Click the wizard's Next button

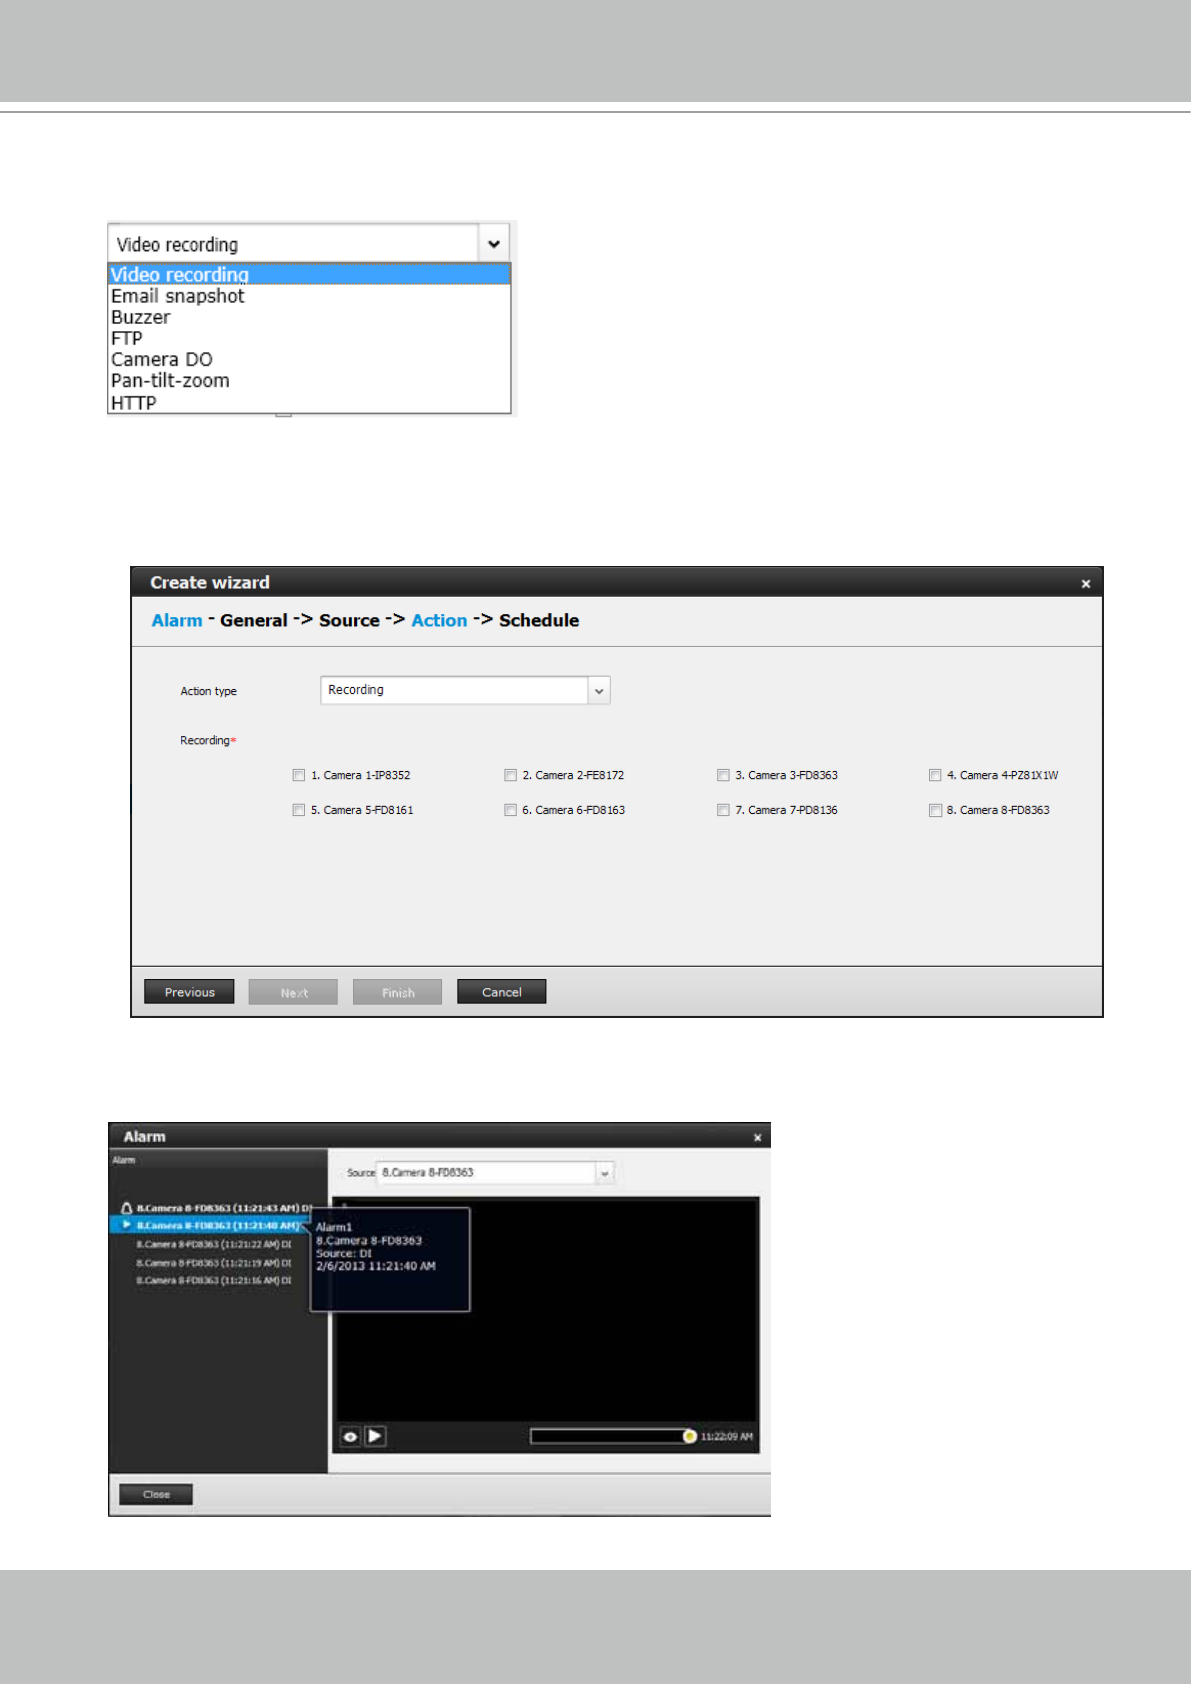pyautogui.click(x=293, y=992)
